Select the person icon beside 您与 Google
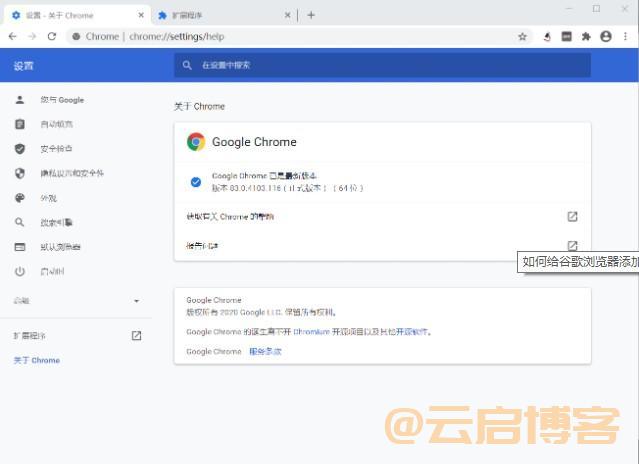 click(20, 100)
